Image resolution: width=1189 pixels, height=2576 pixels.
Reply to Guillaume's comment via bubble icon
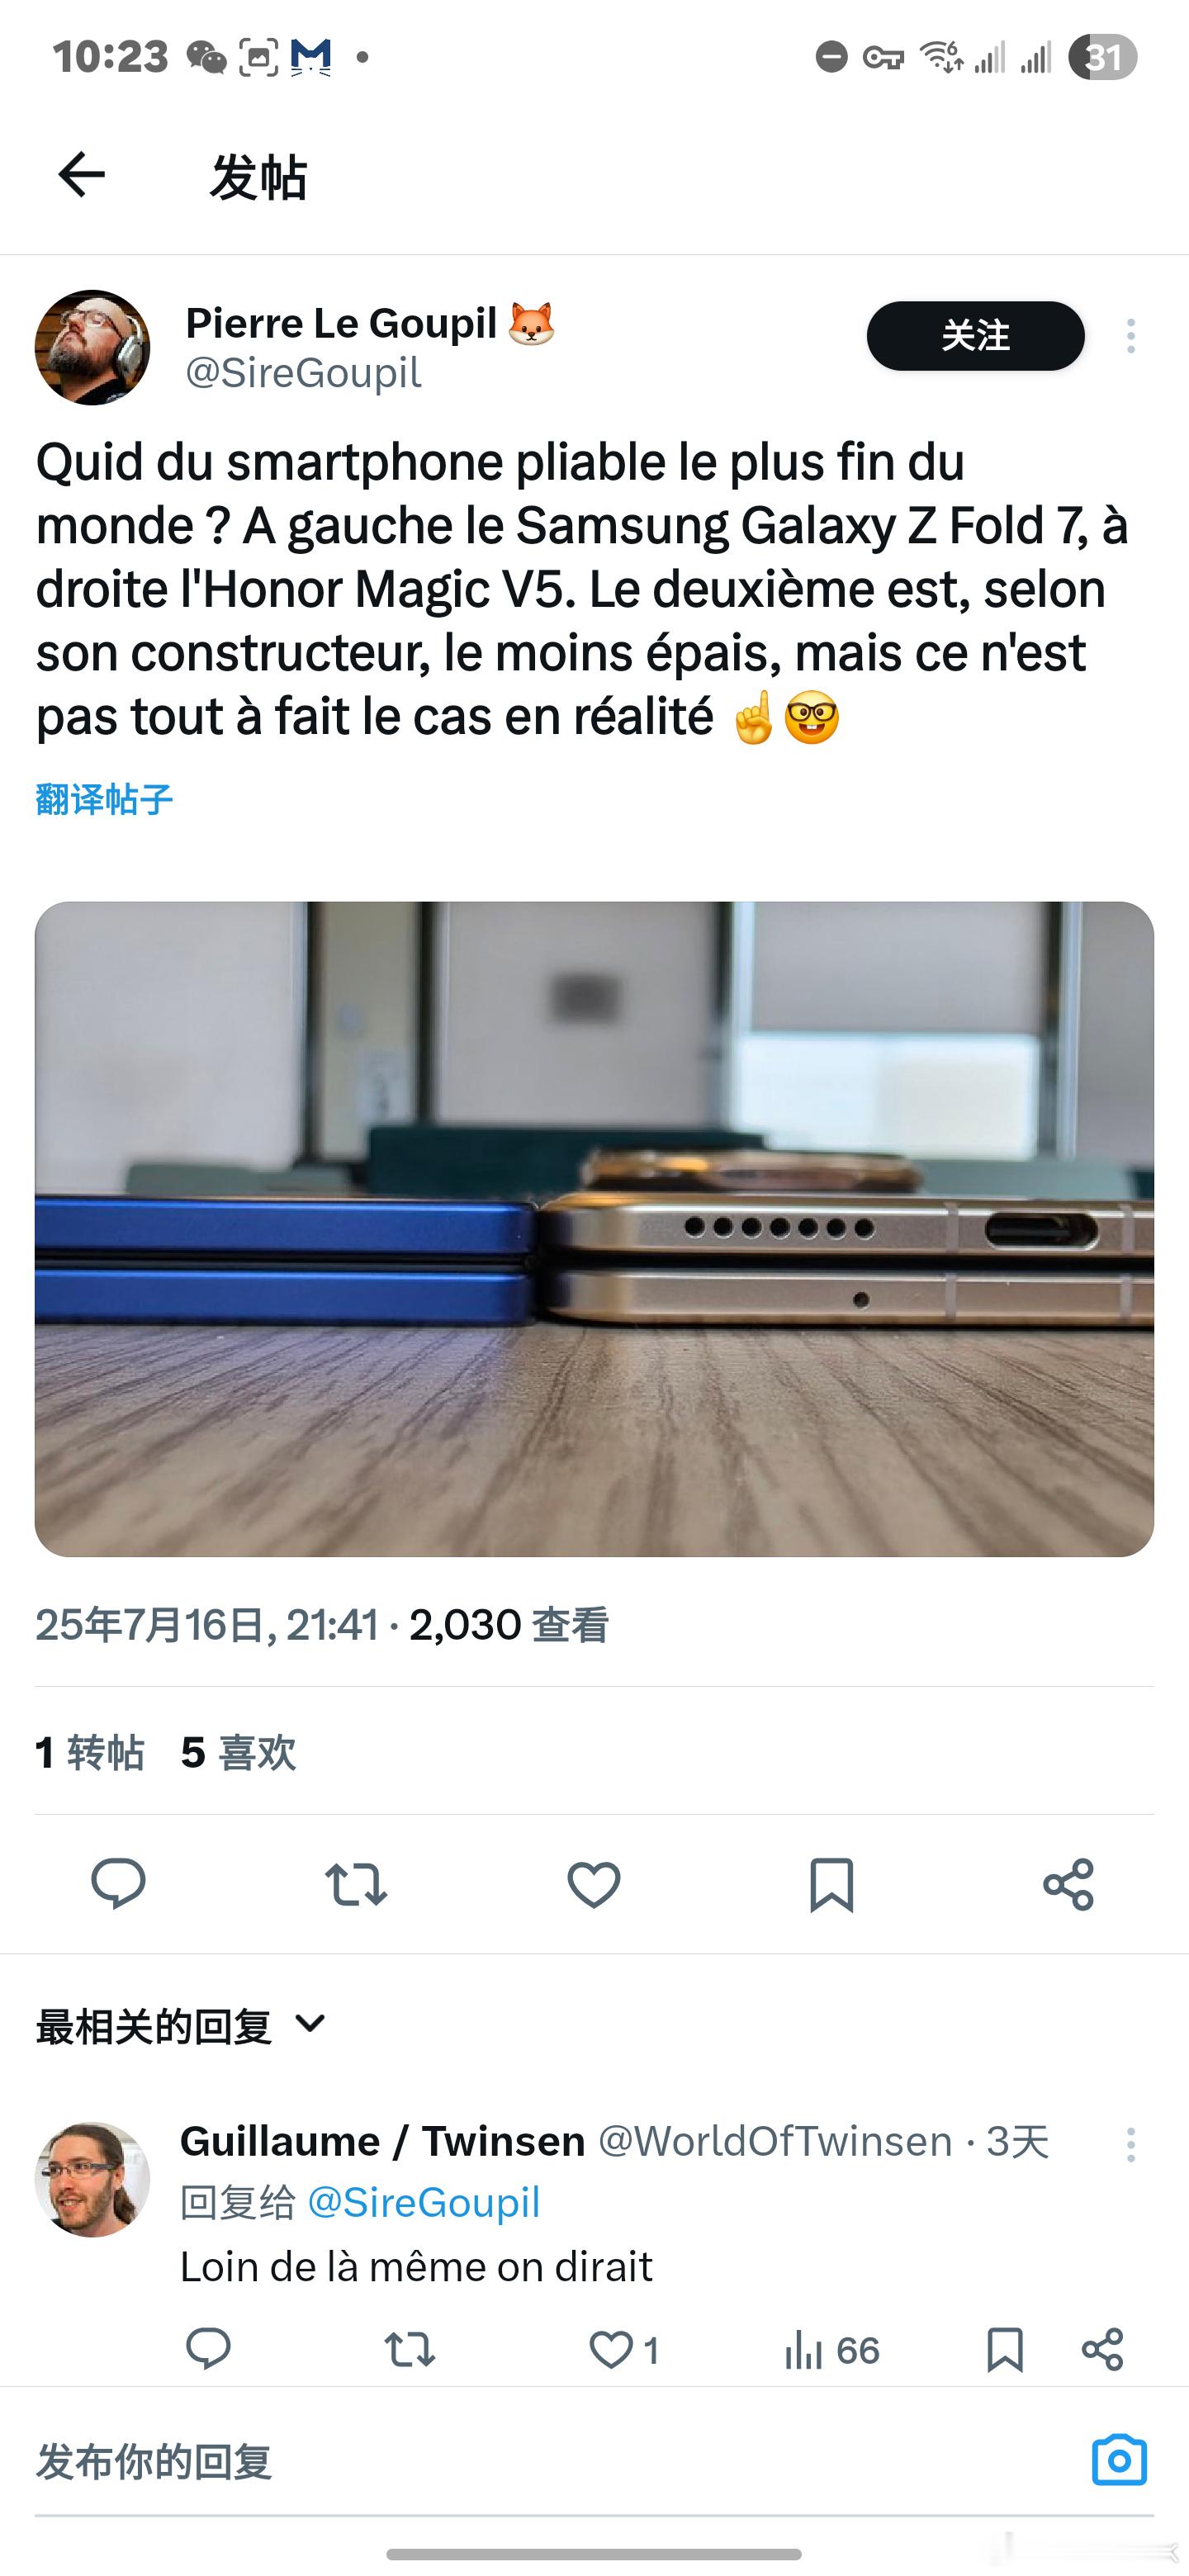coord(208,2350)
